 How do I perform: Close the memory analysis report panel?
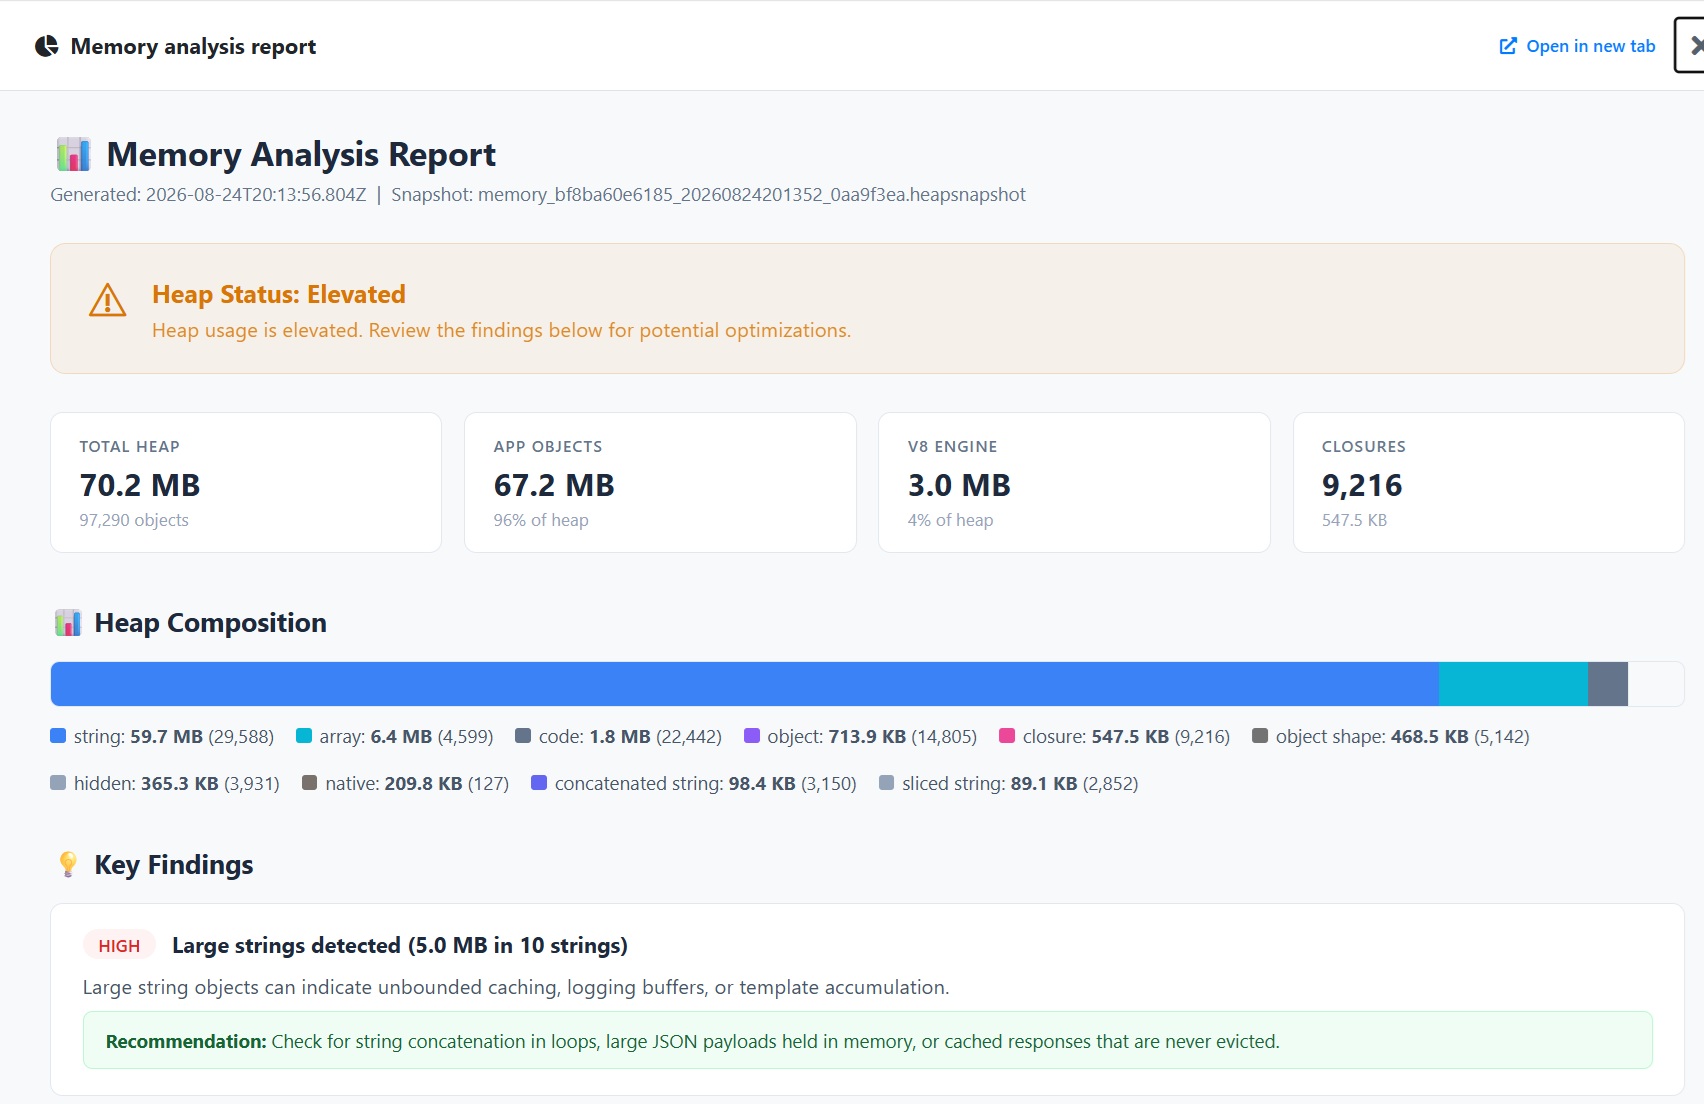click(1691, 45)
